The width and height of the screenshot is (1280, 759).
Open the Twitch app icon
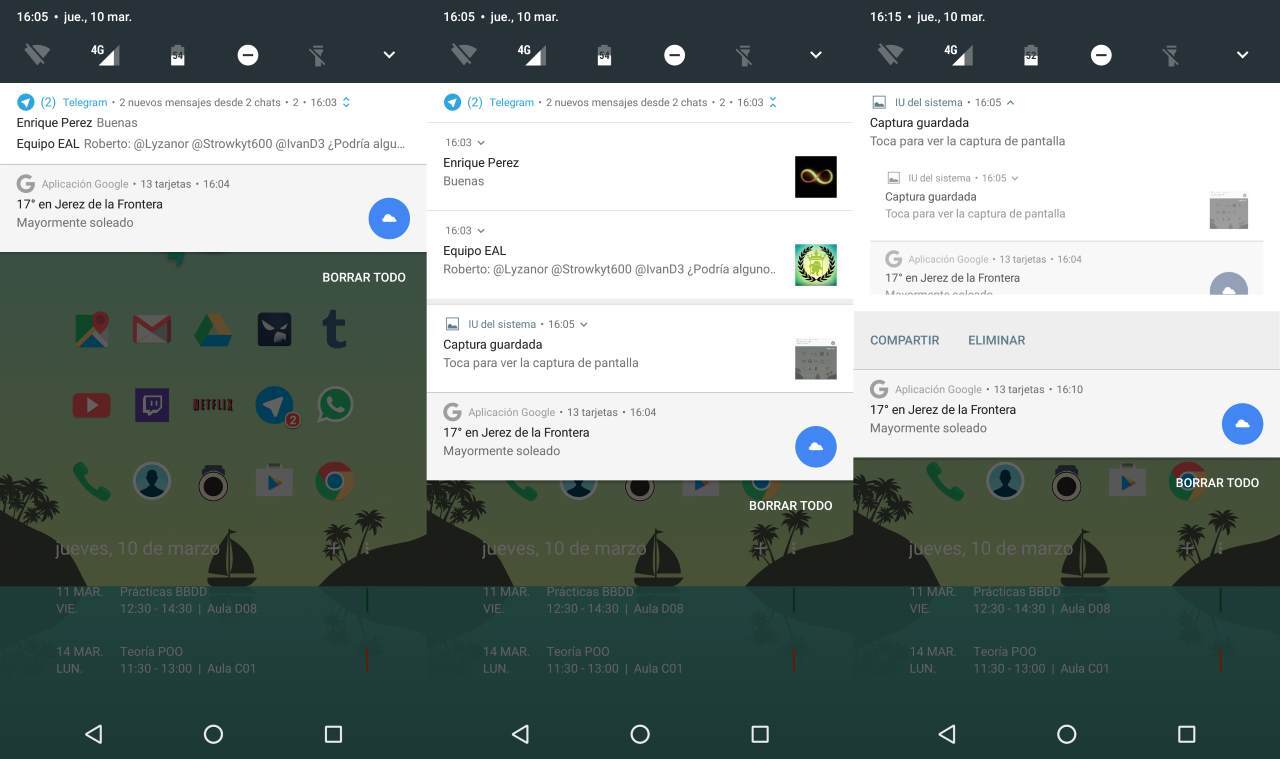[x=152, y=405]
